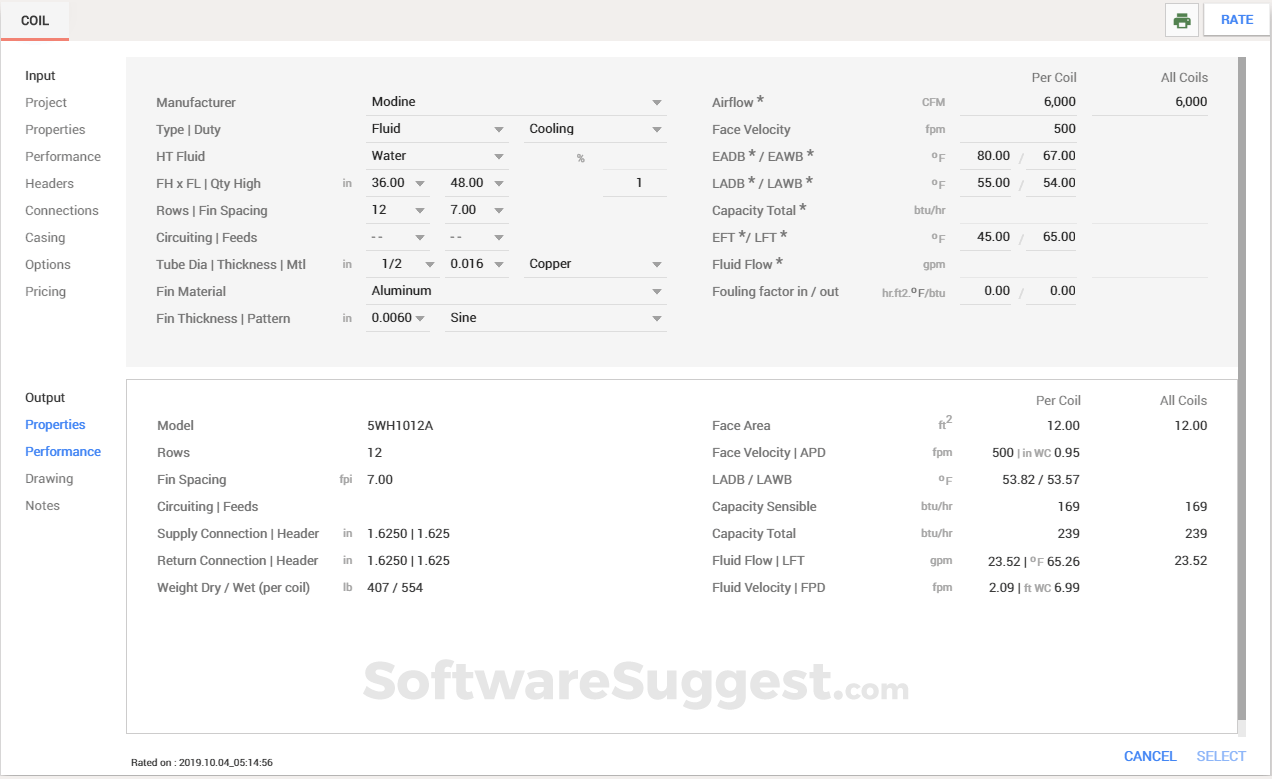1272x779 pixels.
Task: Open the Pricing input section
Action: (44, 291)
